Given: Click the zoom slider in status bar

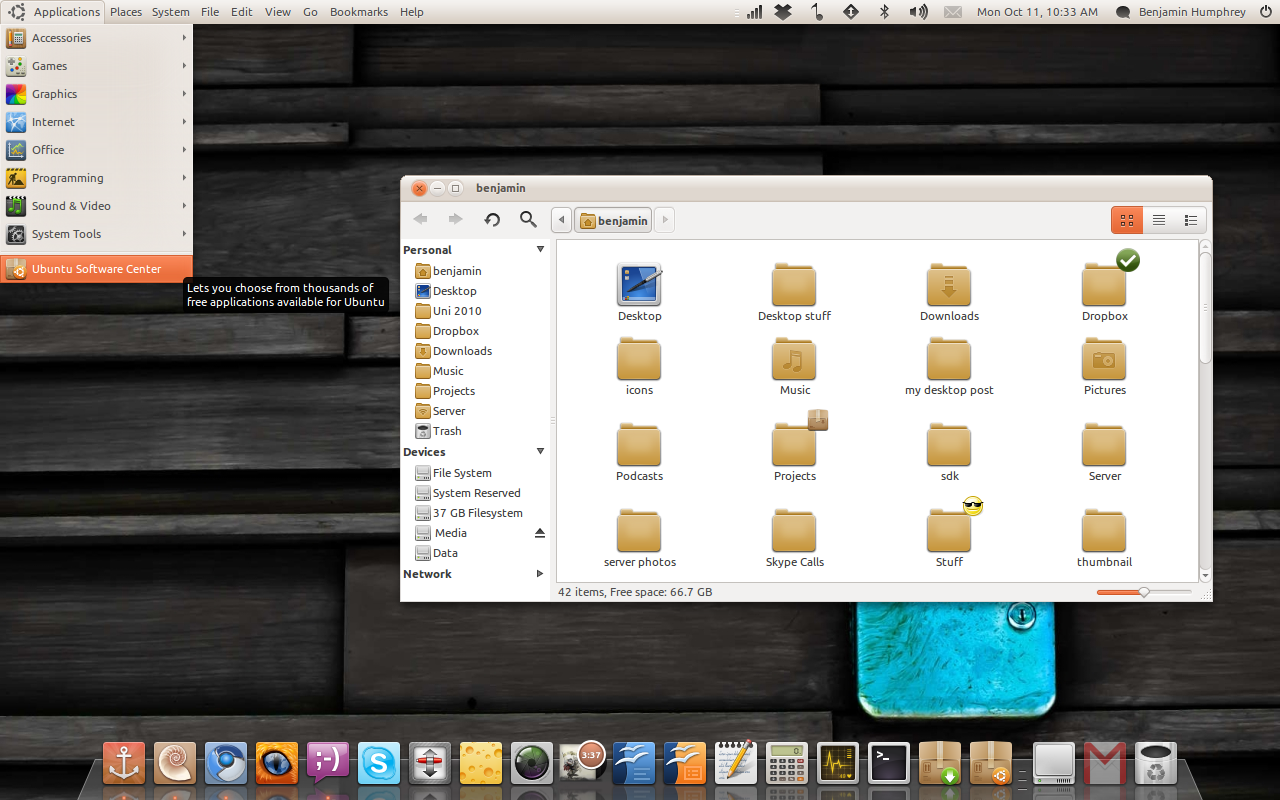Looking at the screenshot, I should pos(1144,592).
